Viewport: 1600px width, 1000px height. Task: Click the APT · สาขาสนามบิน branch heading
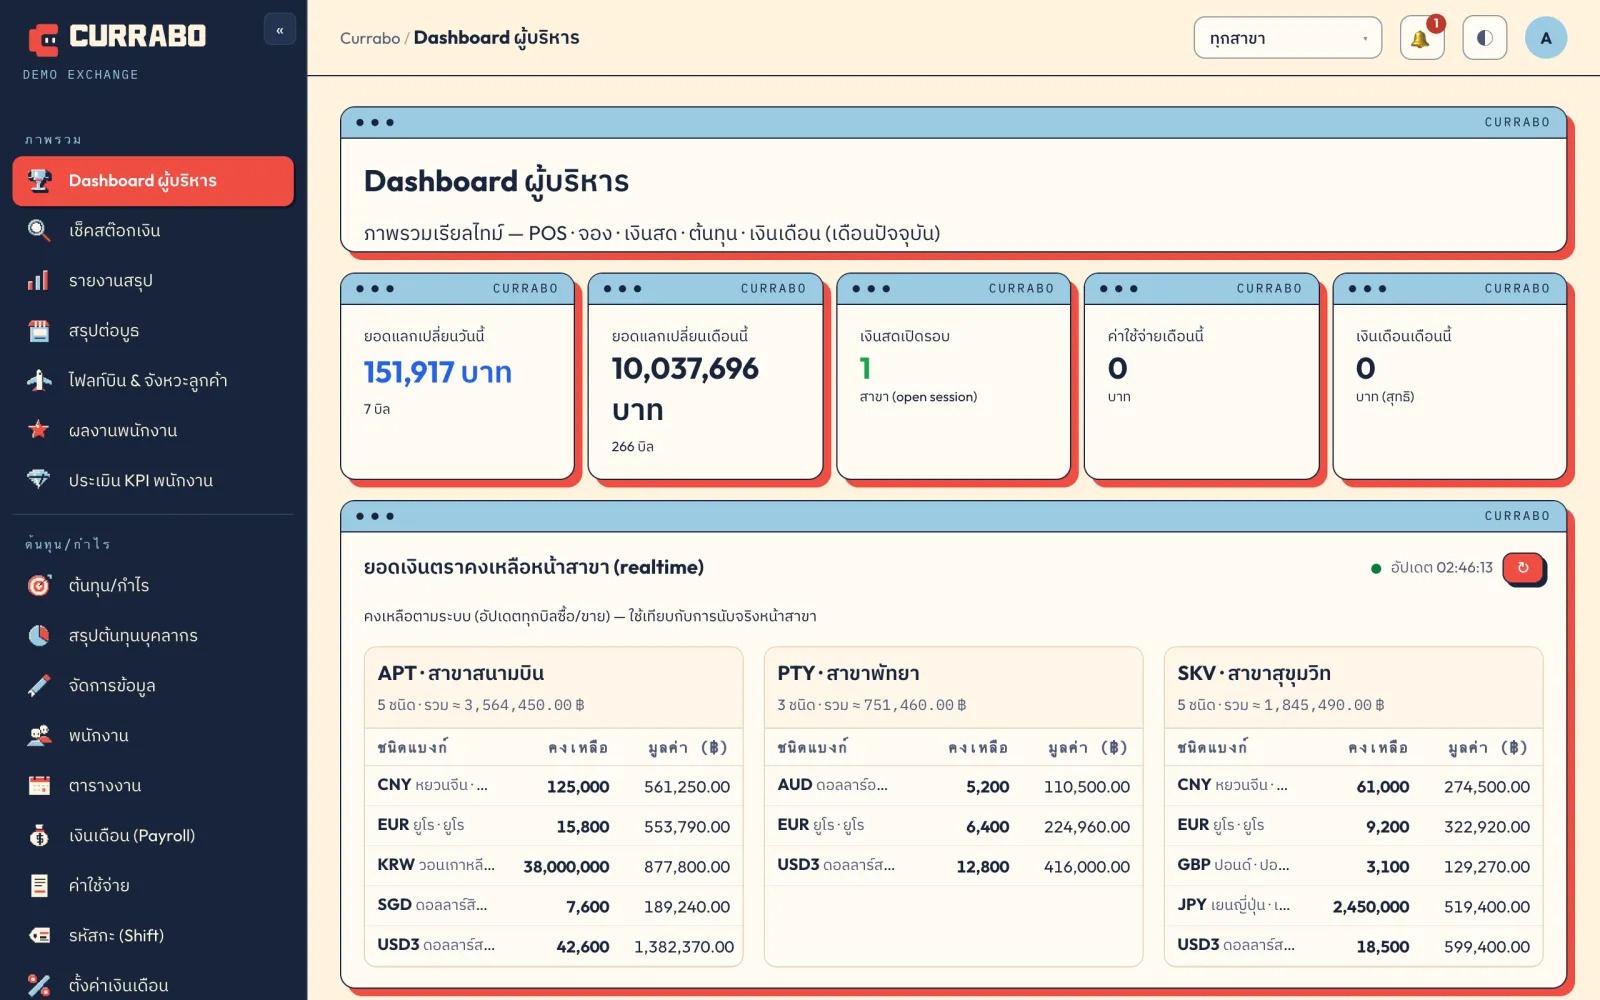click(461, 673)
